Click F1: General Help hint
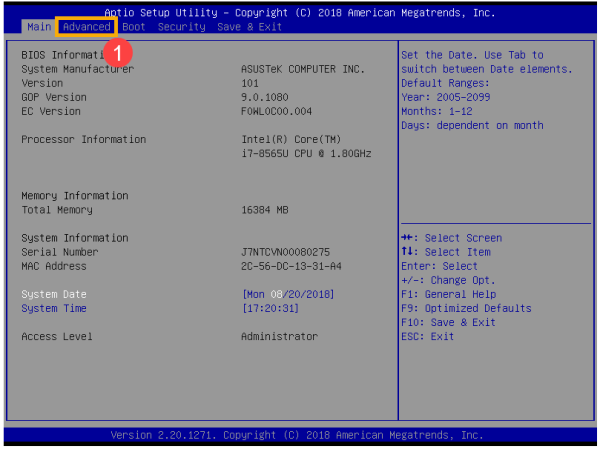 pos(448,294)
